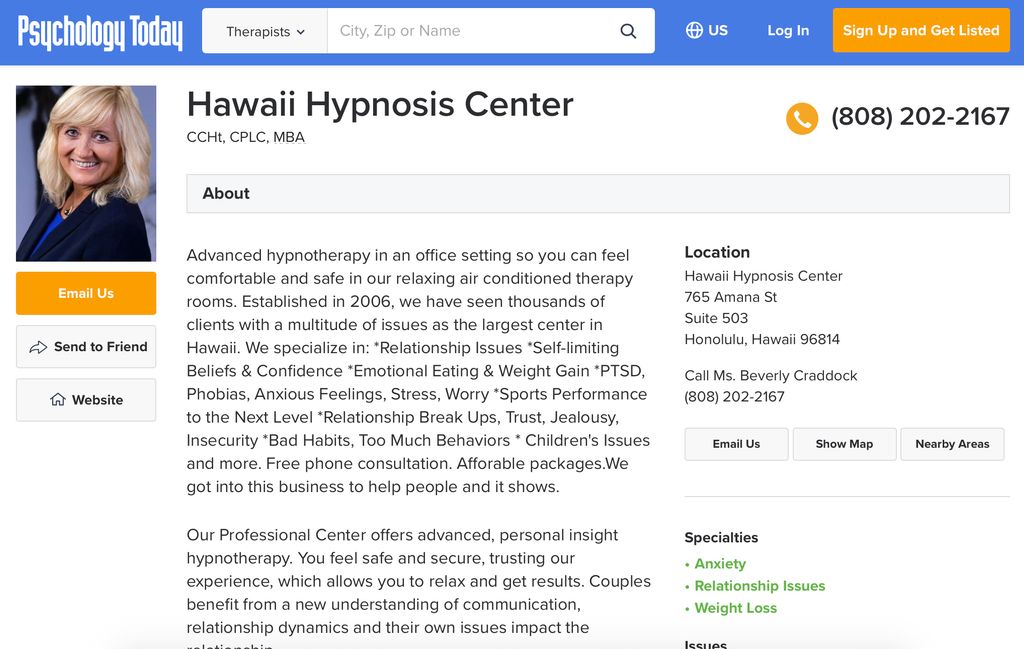Click the Nearby Areas button
1024x649 pixels.
point(952,444)
